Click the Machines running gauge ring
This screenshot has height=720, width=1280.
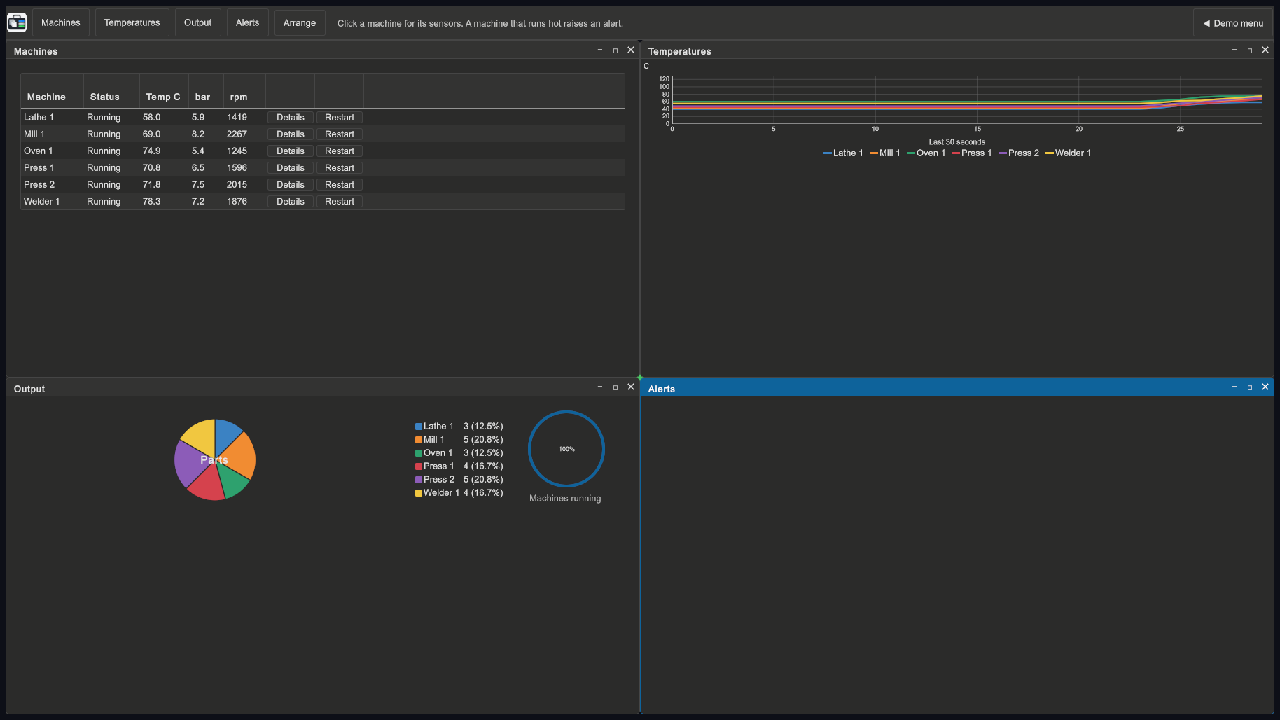tap(566, 449)
